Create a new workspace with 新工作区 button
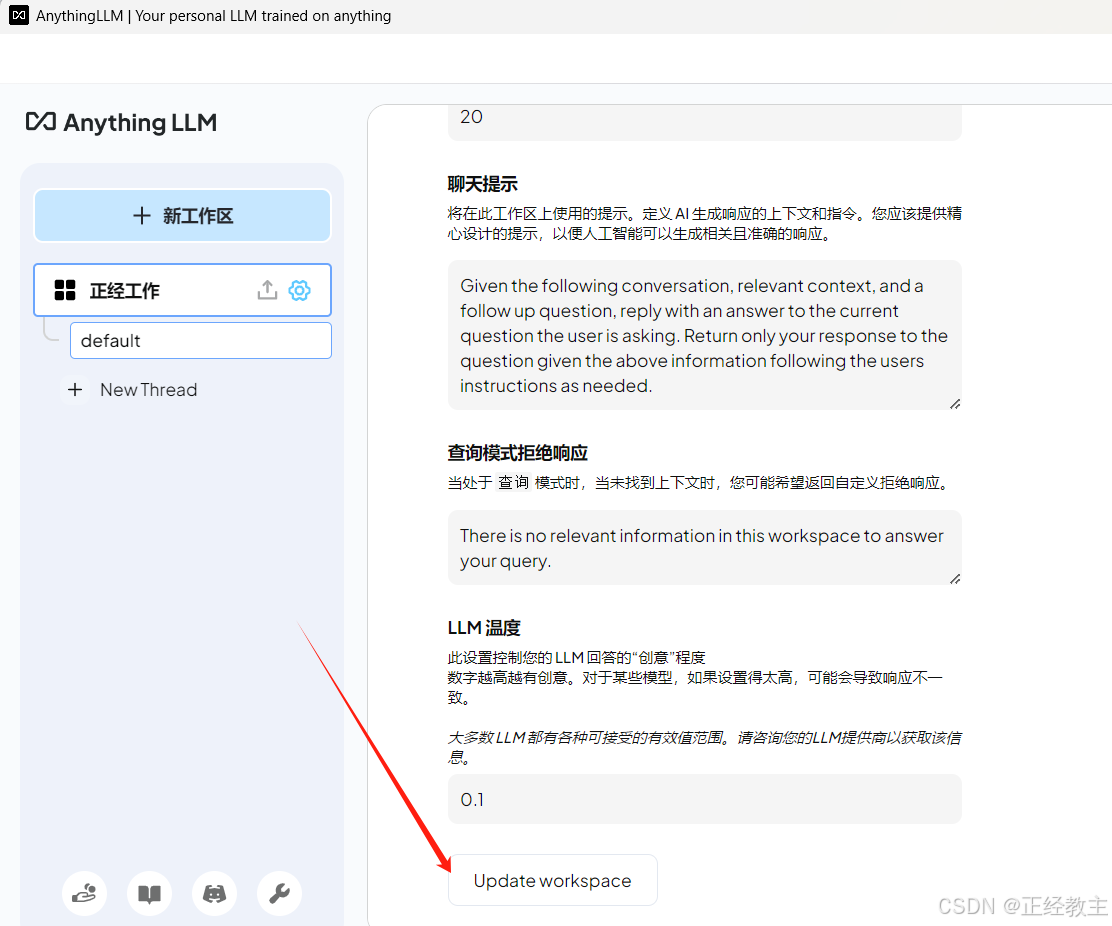 (182, 216)
